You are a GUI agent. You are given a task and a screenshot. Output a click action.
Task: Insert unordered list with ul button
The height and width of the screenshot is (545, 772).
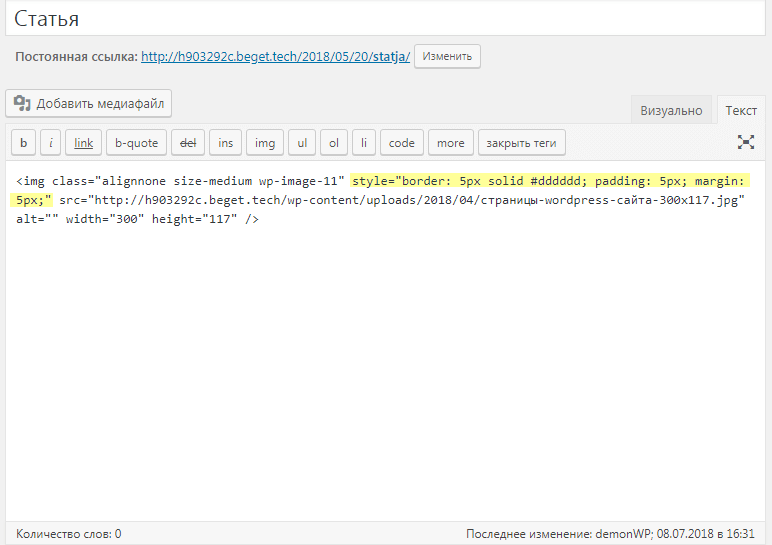click(302, 143)
